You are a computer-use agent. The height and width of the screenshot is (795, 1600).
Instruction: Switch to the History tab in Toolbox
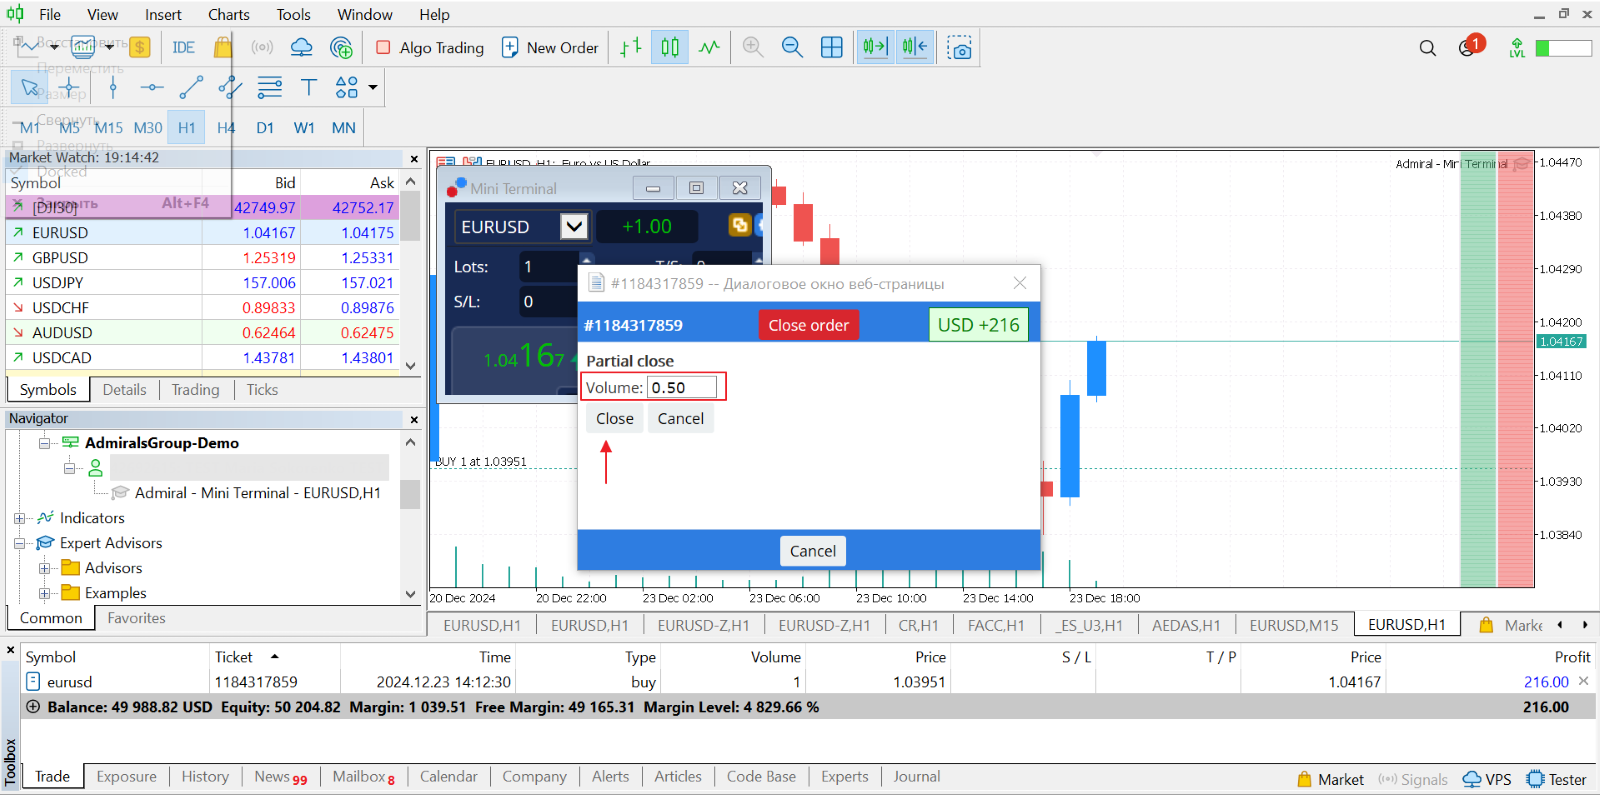(205, 776)
